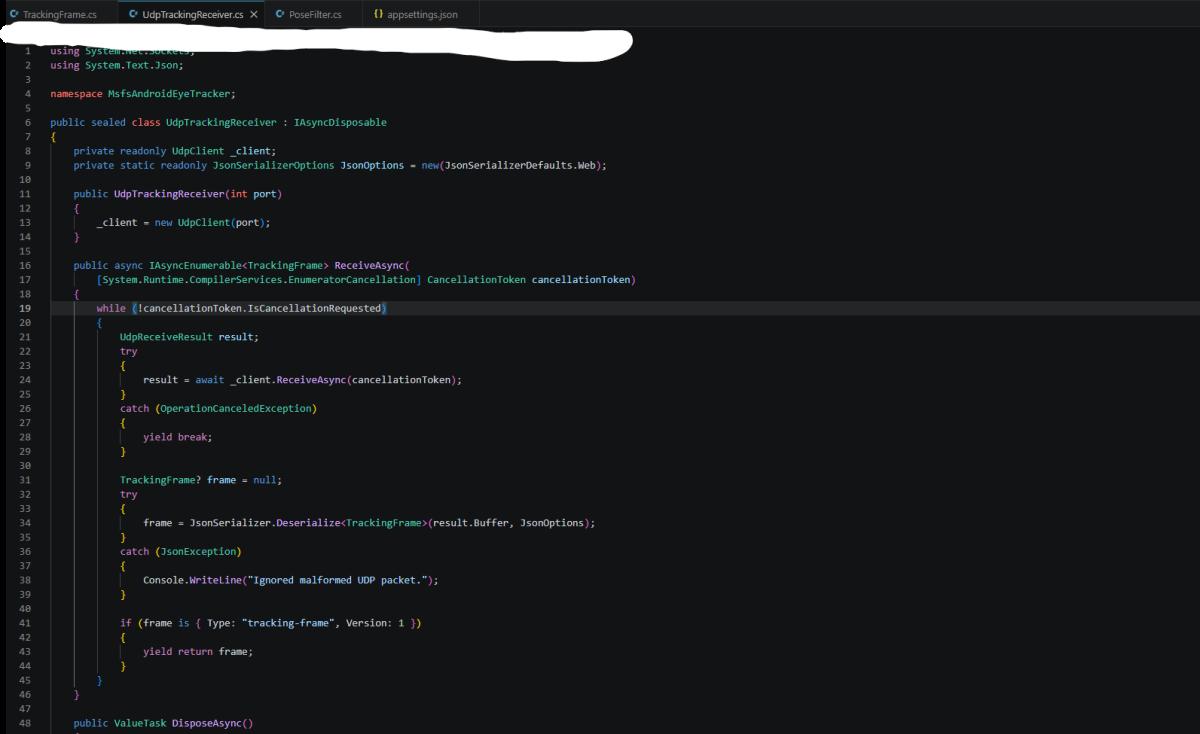Click line number 19 in the gutter
The height and width of the screenshot is (734, 1200).
pyautogui.click(x=25, y=308)
